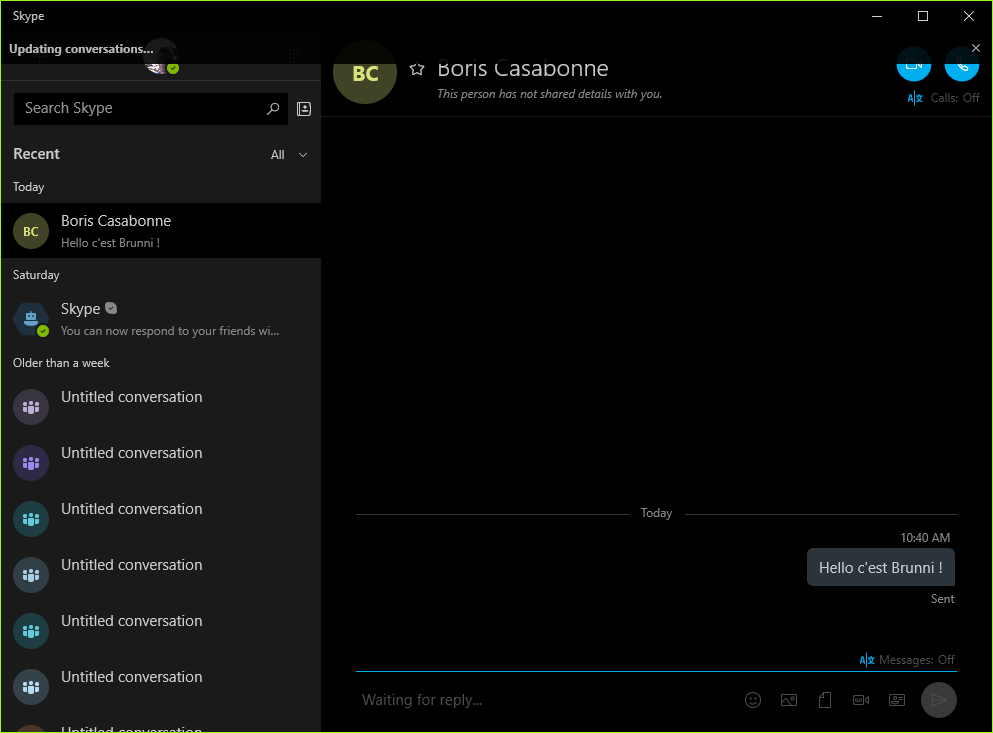Start an audio call with Boris
993x733 pixels.
(961, 65)
